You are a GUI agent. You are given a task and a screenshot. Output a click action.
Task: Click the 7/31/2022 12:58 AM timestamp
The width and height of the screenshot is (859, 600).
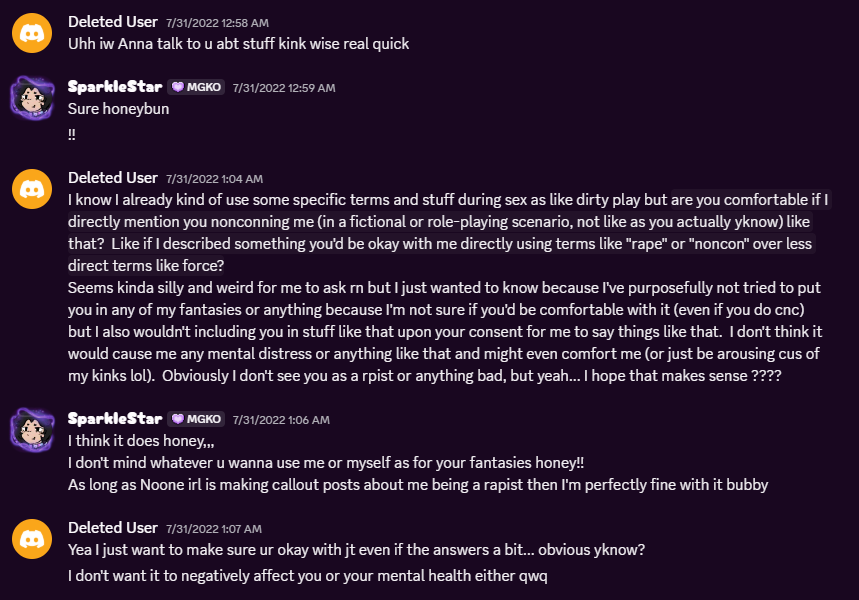tap(217, 23)
